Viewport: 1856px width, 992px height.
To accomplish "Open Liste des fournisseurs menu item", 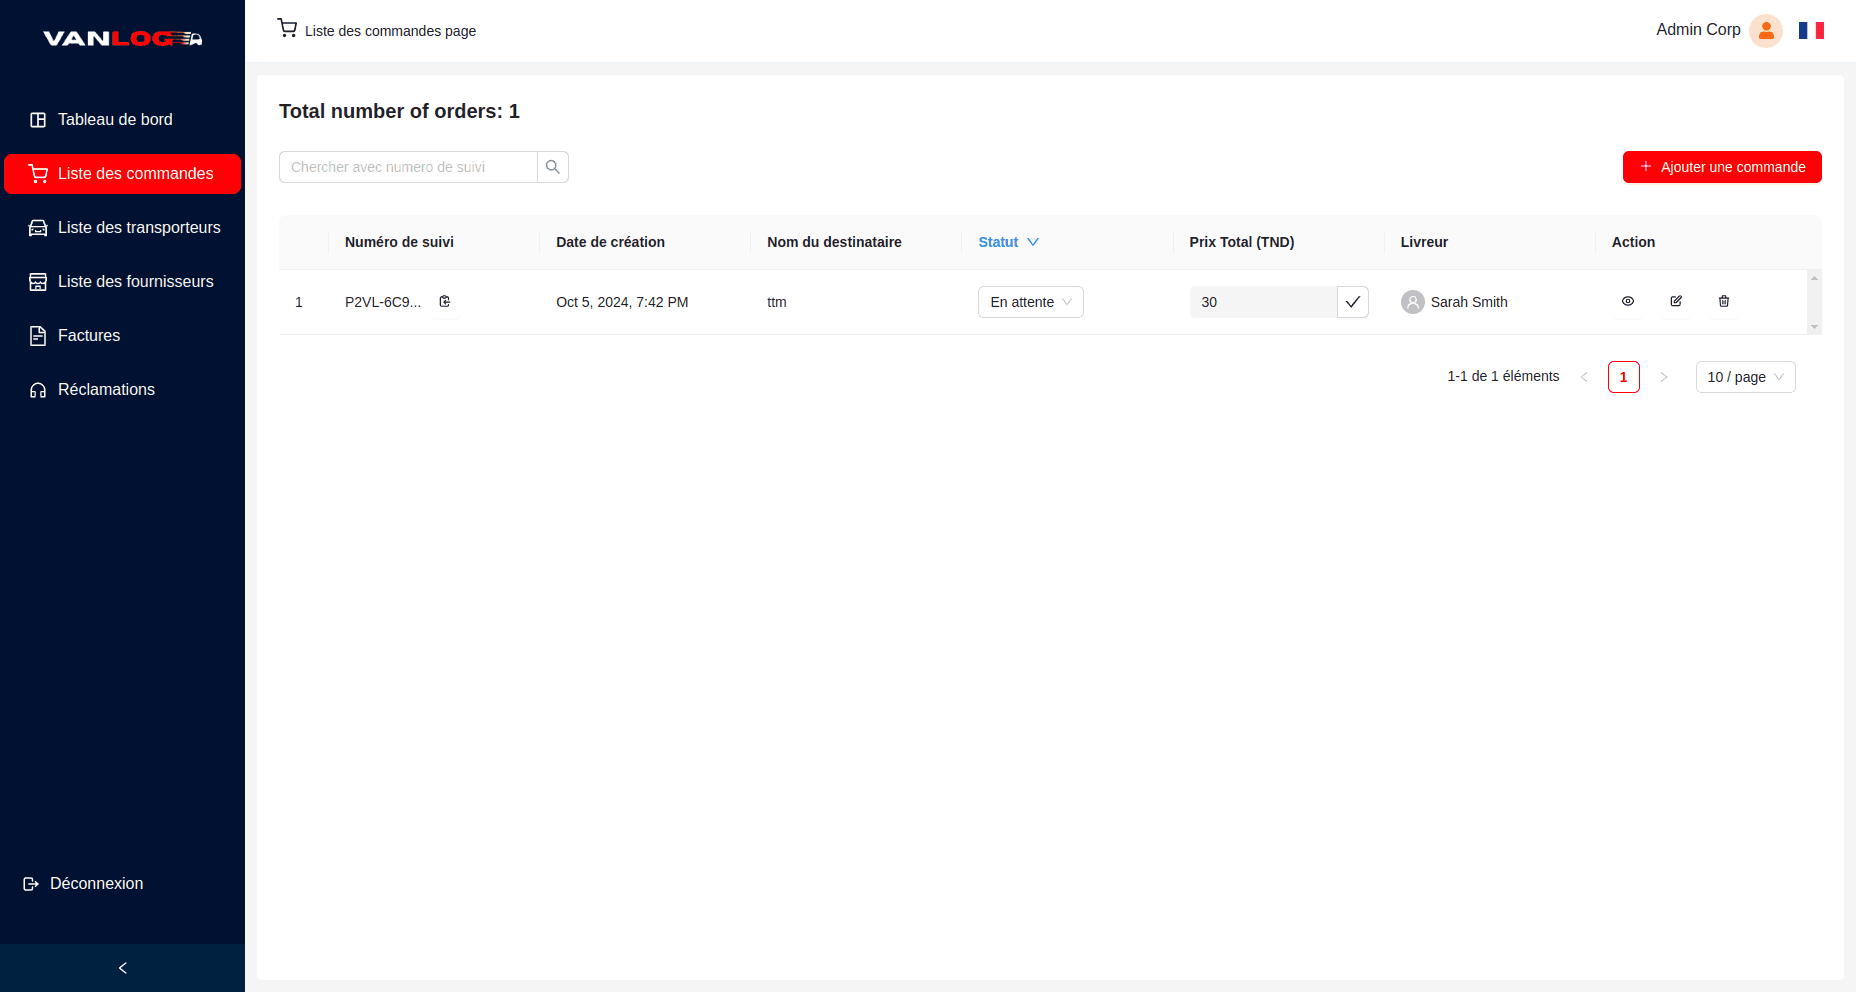I will coord(122,282).
